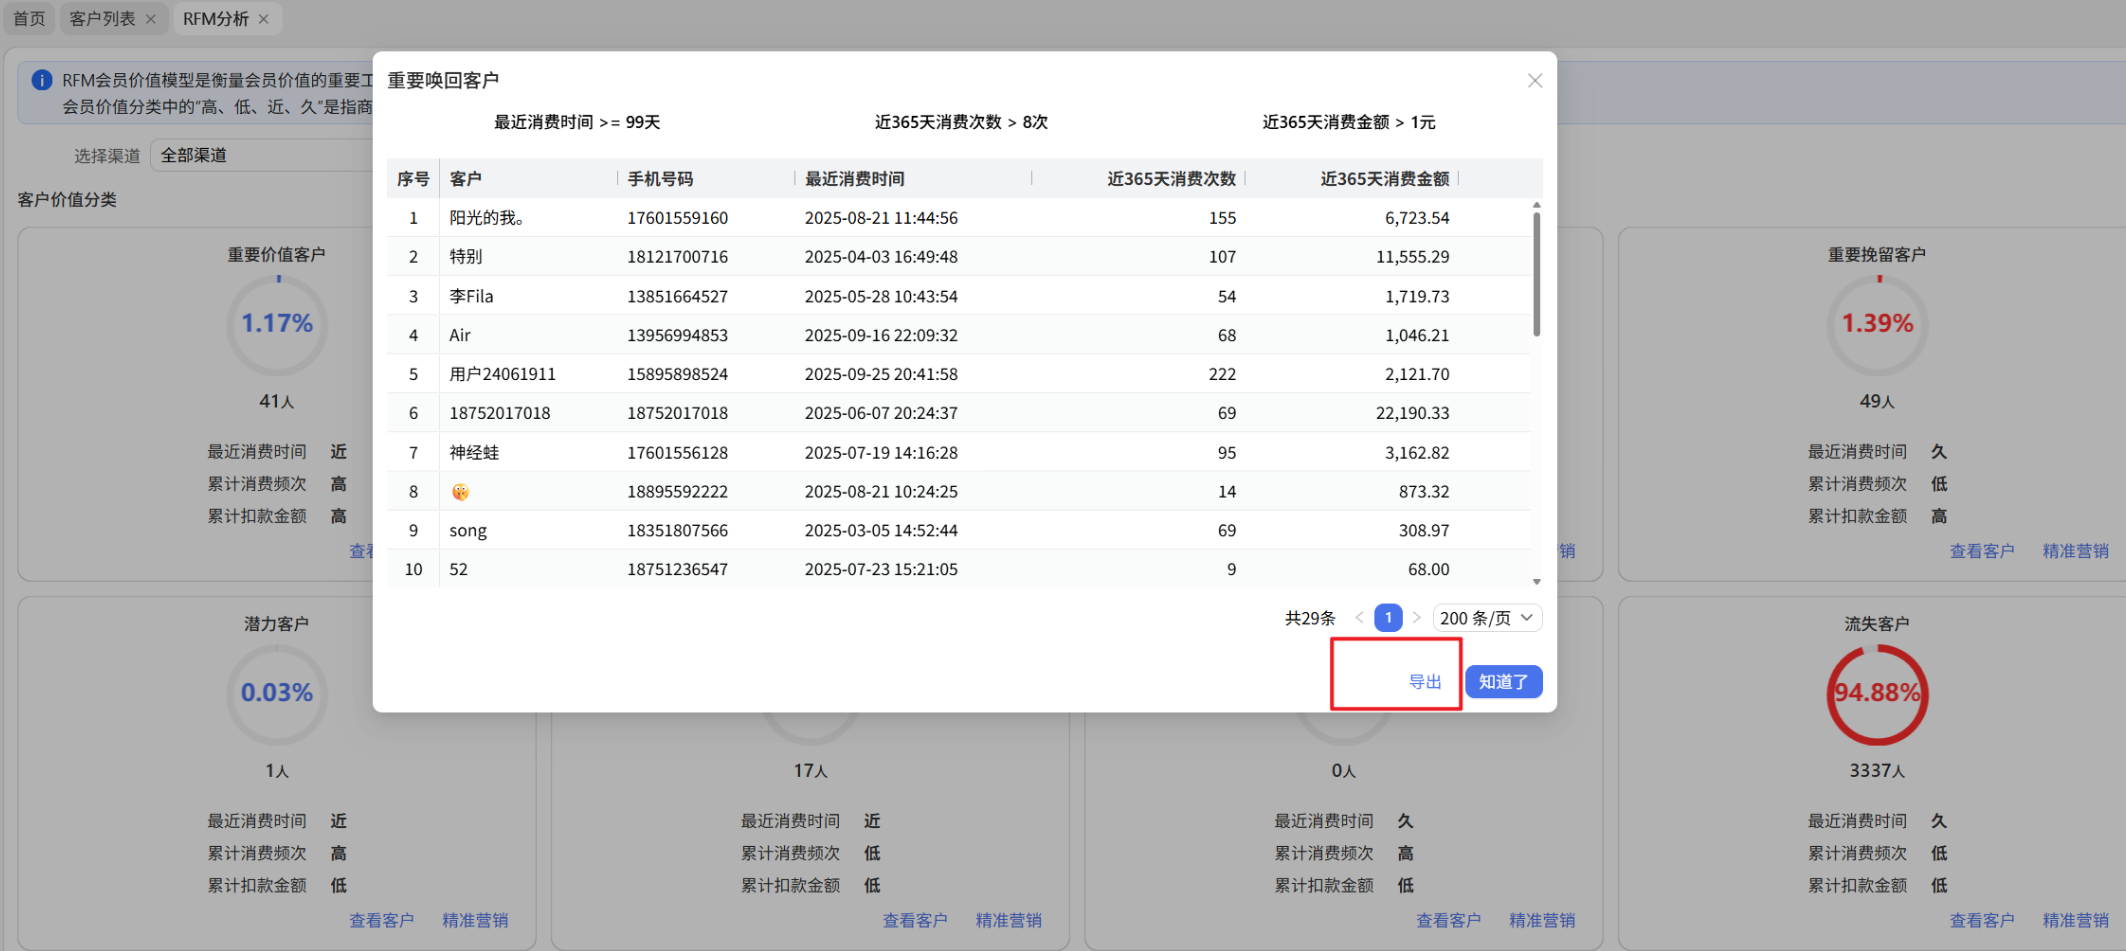Open 查看客户 link in 重要挽留客户 card

(x=1982, y=551)
